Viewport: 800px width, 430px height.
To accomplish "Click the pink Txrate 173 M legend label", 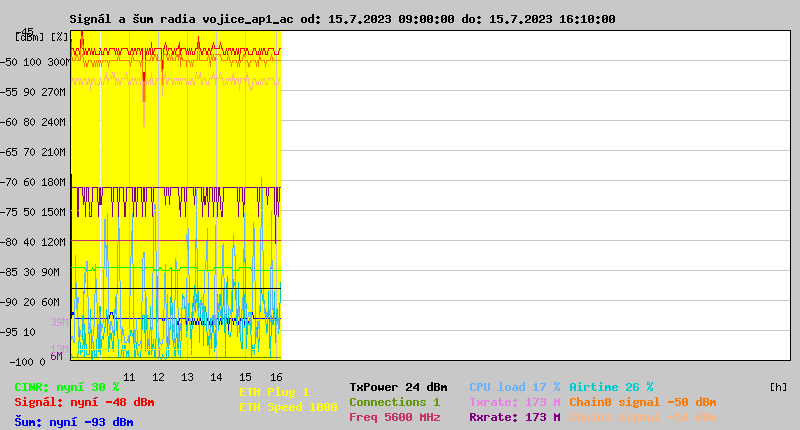I will pos(515,402).
